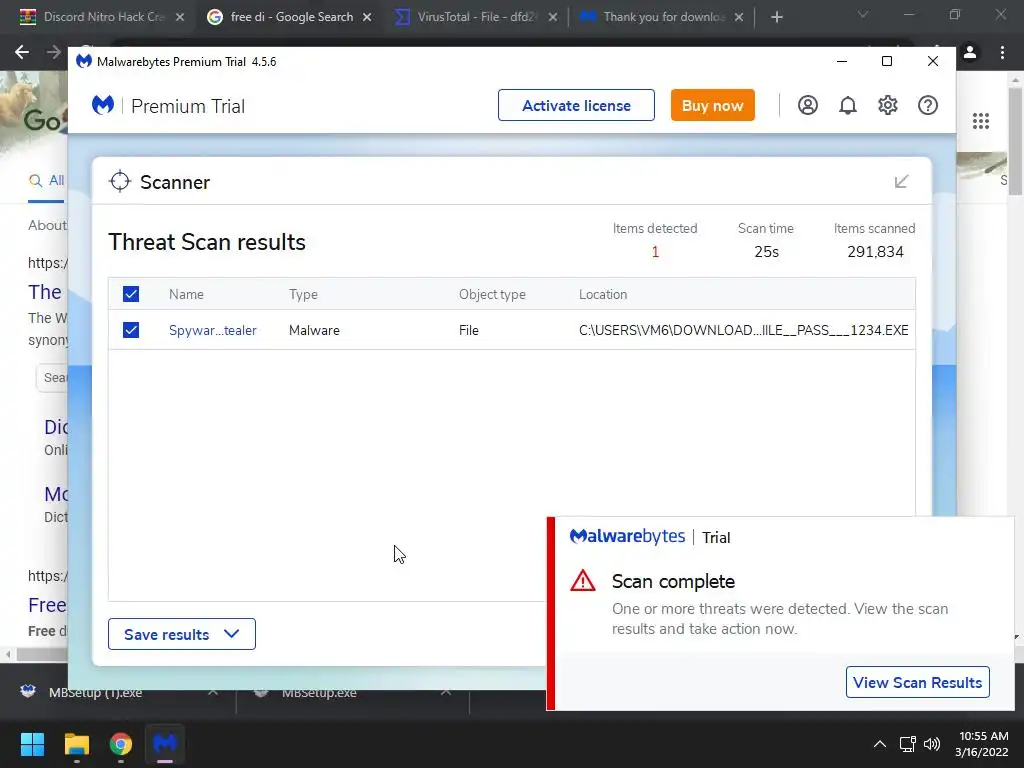The width and height of the screenshot is (1024, 768).
Task: Open Google apps grid in Chrome
Action: (x=981, y=121)
